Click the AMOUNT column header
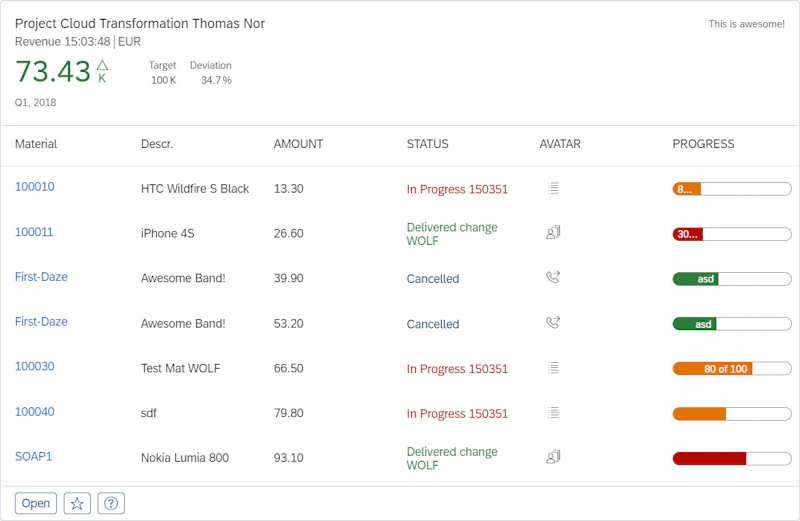This screenshot has height=521, width=800. pos(298,144)
